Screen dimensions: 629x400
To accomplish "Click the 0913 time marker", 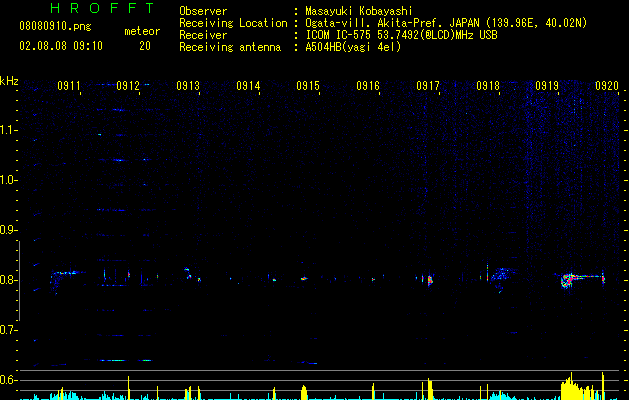I will pyautogui.click(x=188, y=85).
